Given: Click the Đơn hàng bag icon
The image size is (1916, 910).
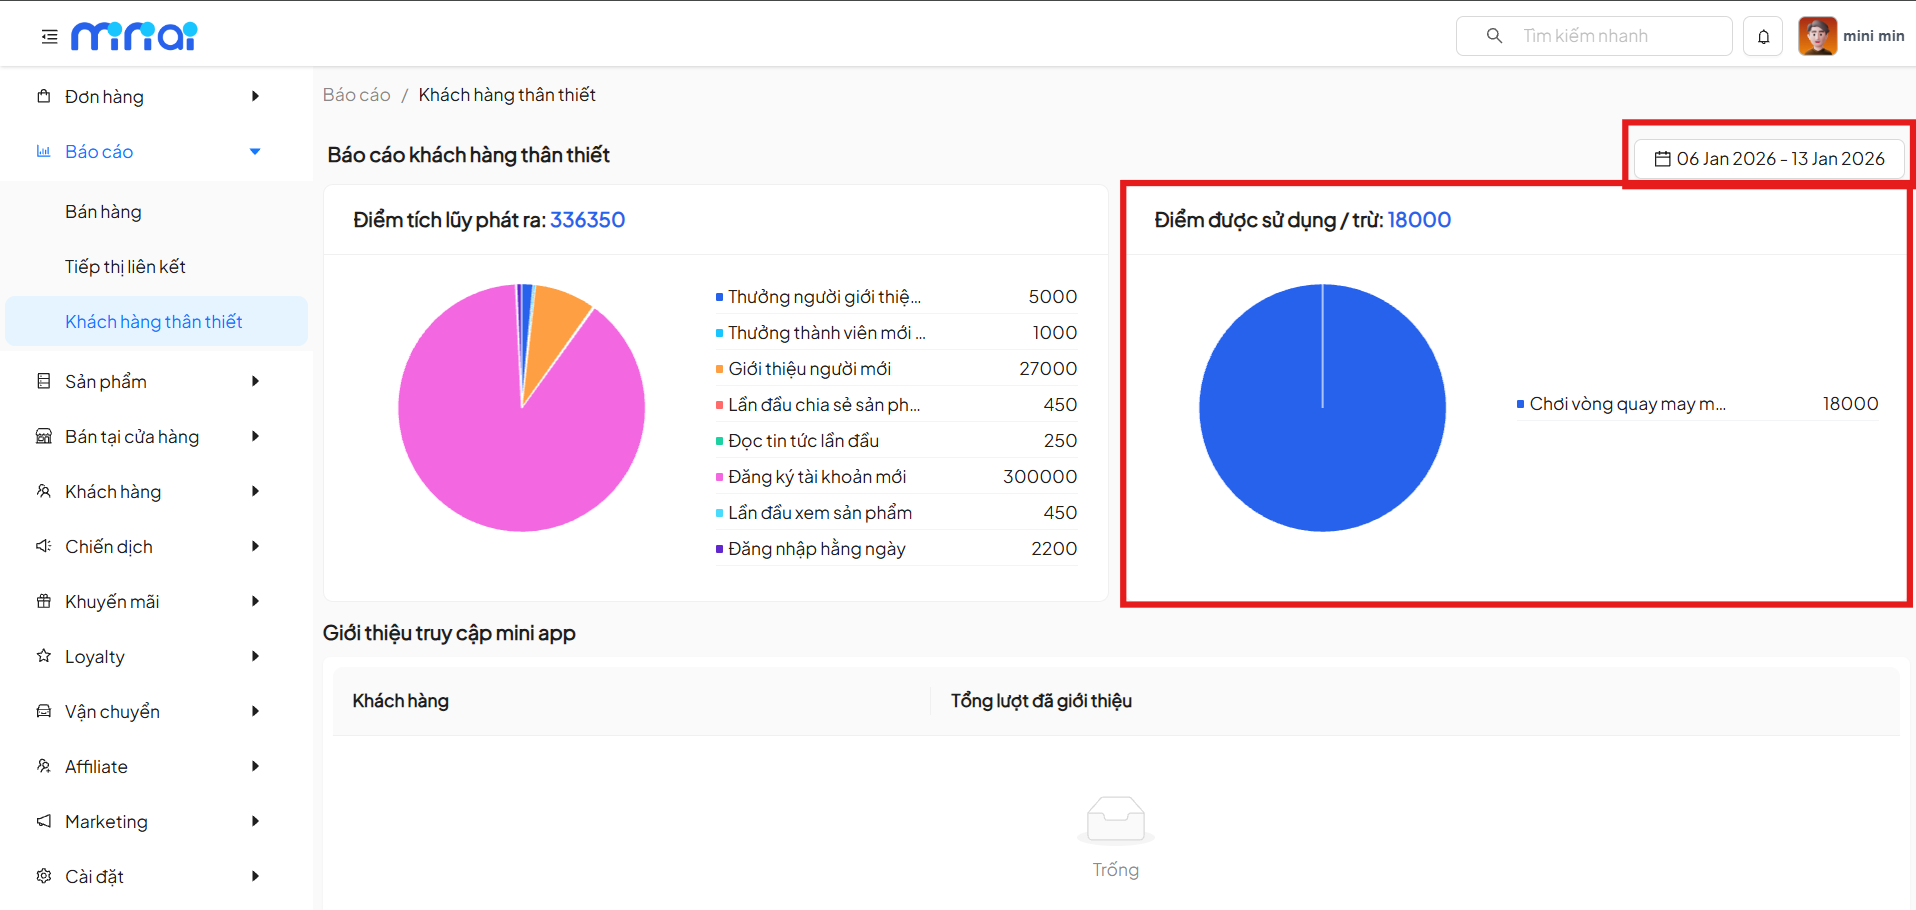Looking at the screenshot, I should pyautogui.click(x=44, y=97).
